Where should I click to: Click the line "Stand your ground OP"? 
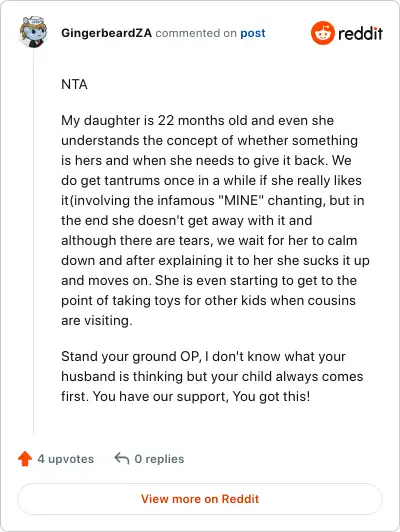point(203,357)
